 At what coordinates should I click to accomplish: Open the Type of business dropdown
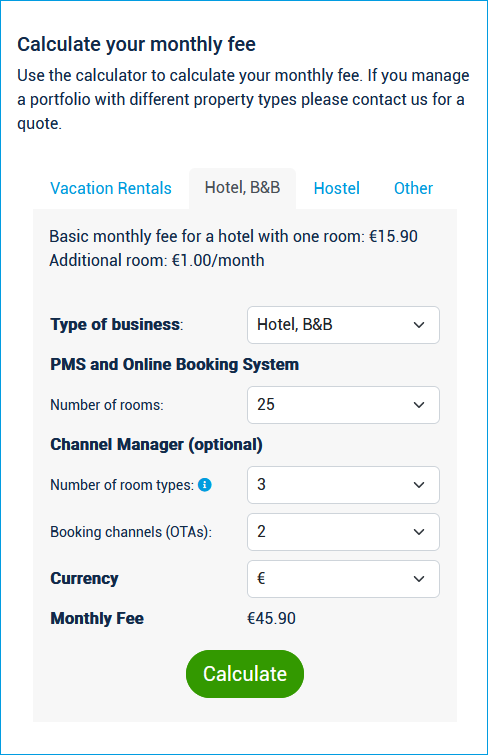[x=343, y=325]
